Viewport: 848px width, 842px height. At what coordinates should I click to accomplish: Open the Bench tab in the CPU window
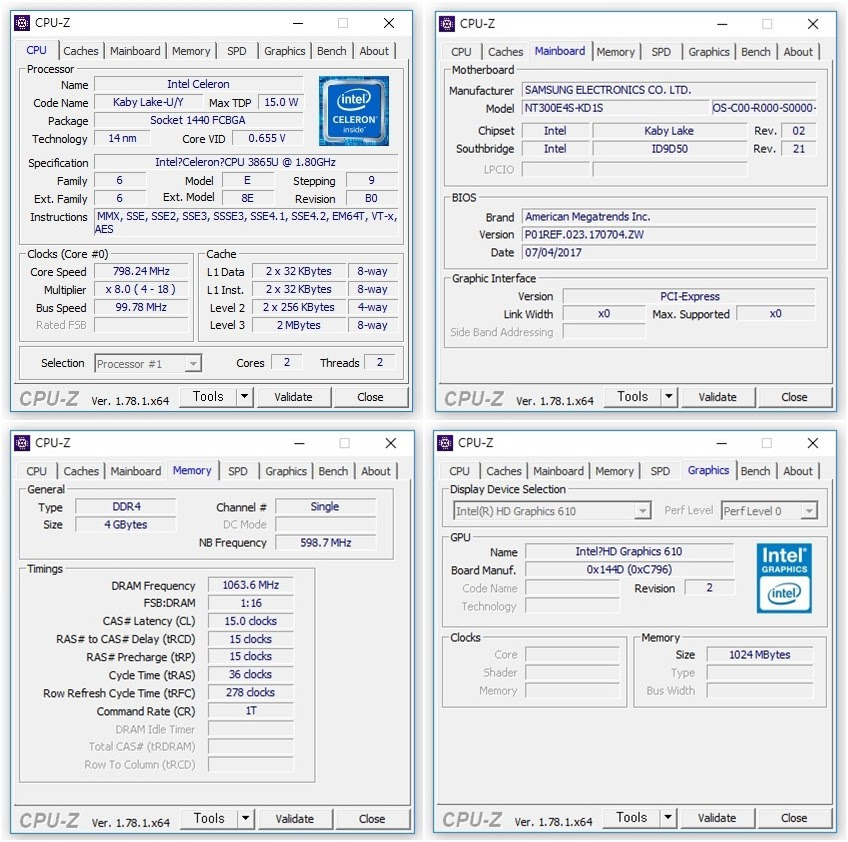[x=332, y=51]
